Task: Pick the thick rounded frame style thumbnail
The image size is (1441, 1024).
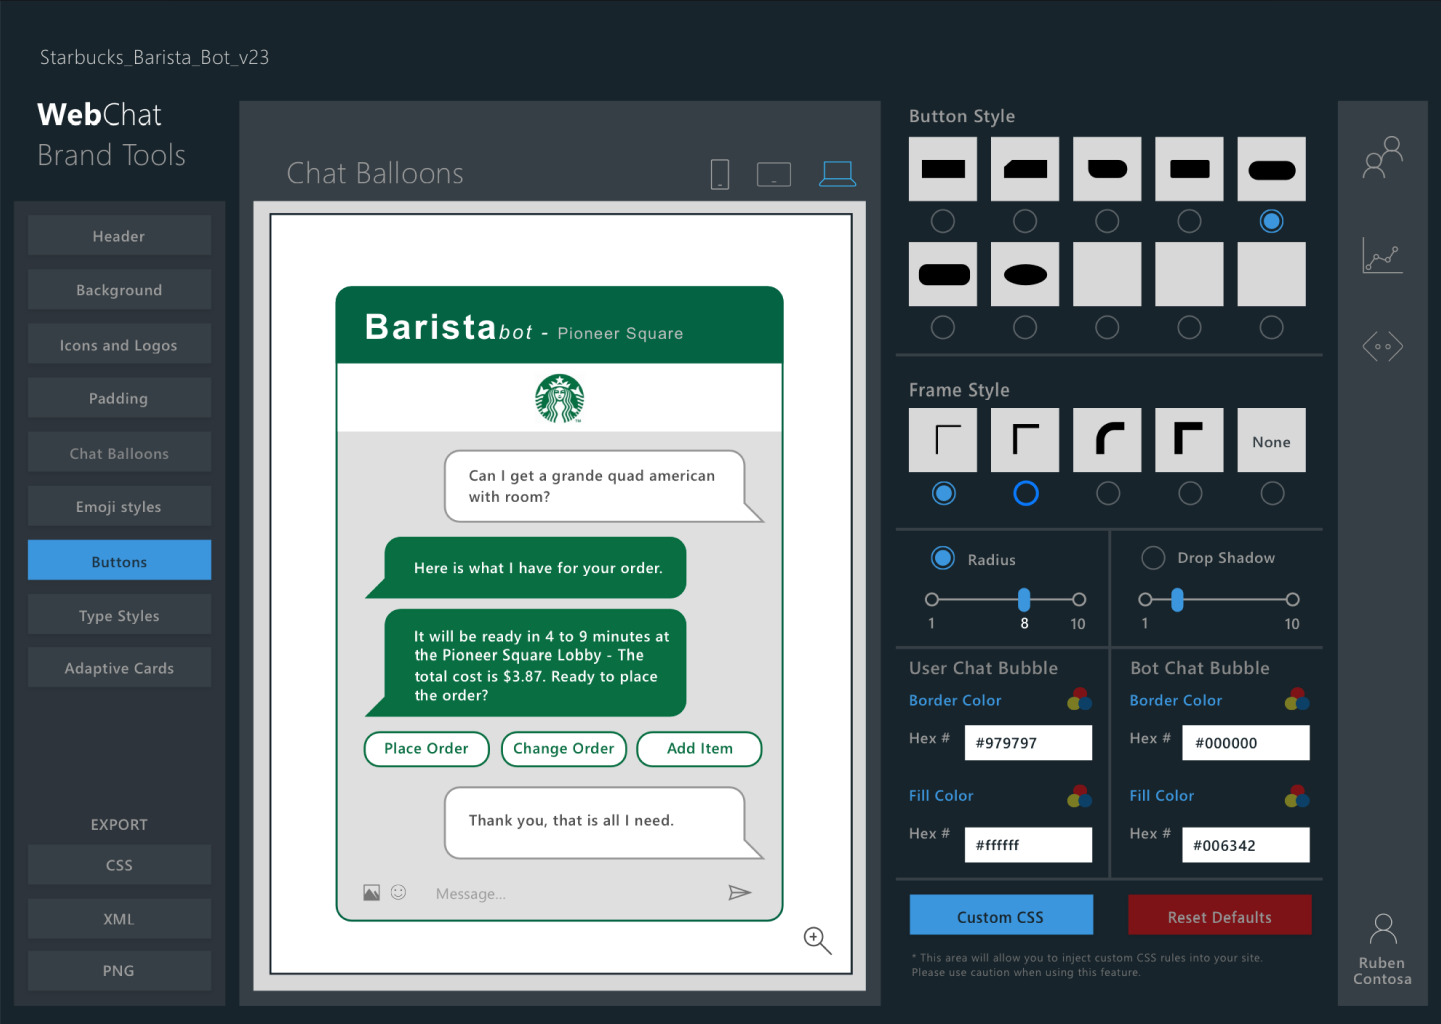Action: click(1107, 440)
